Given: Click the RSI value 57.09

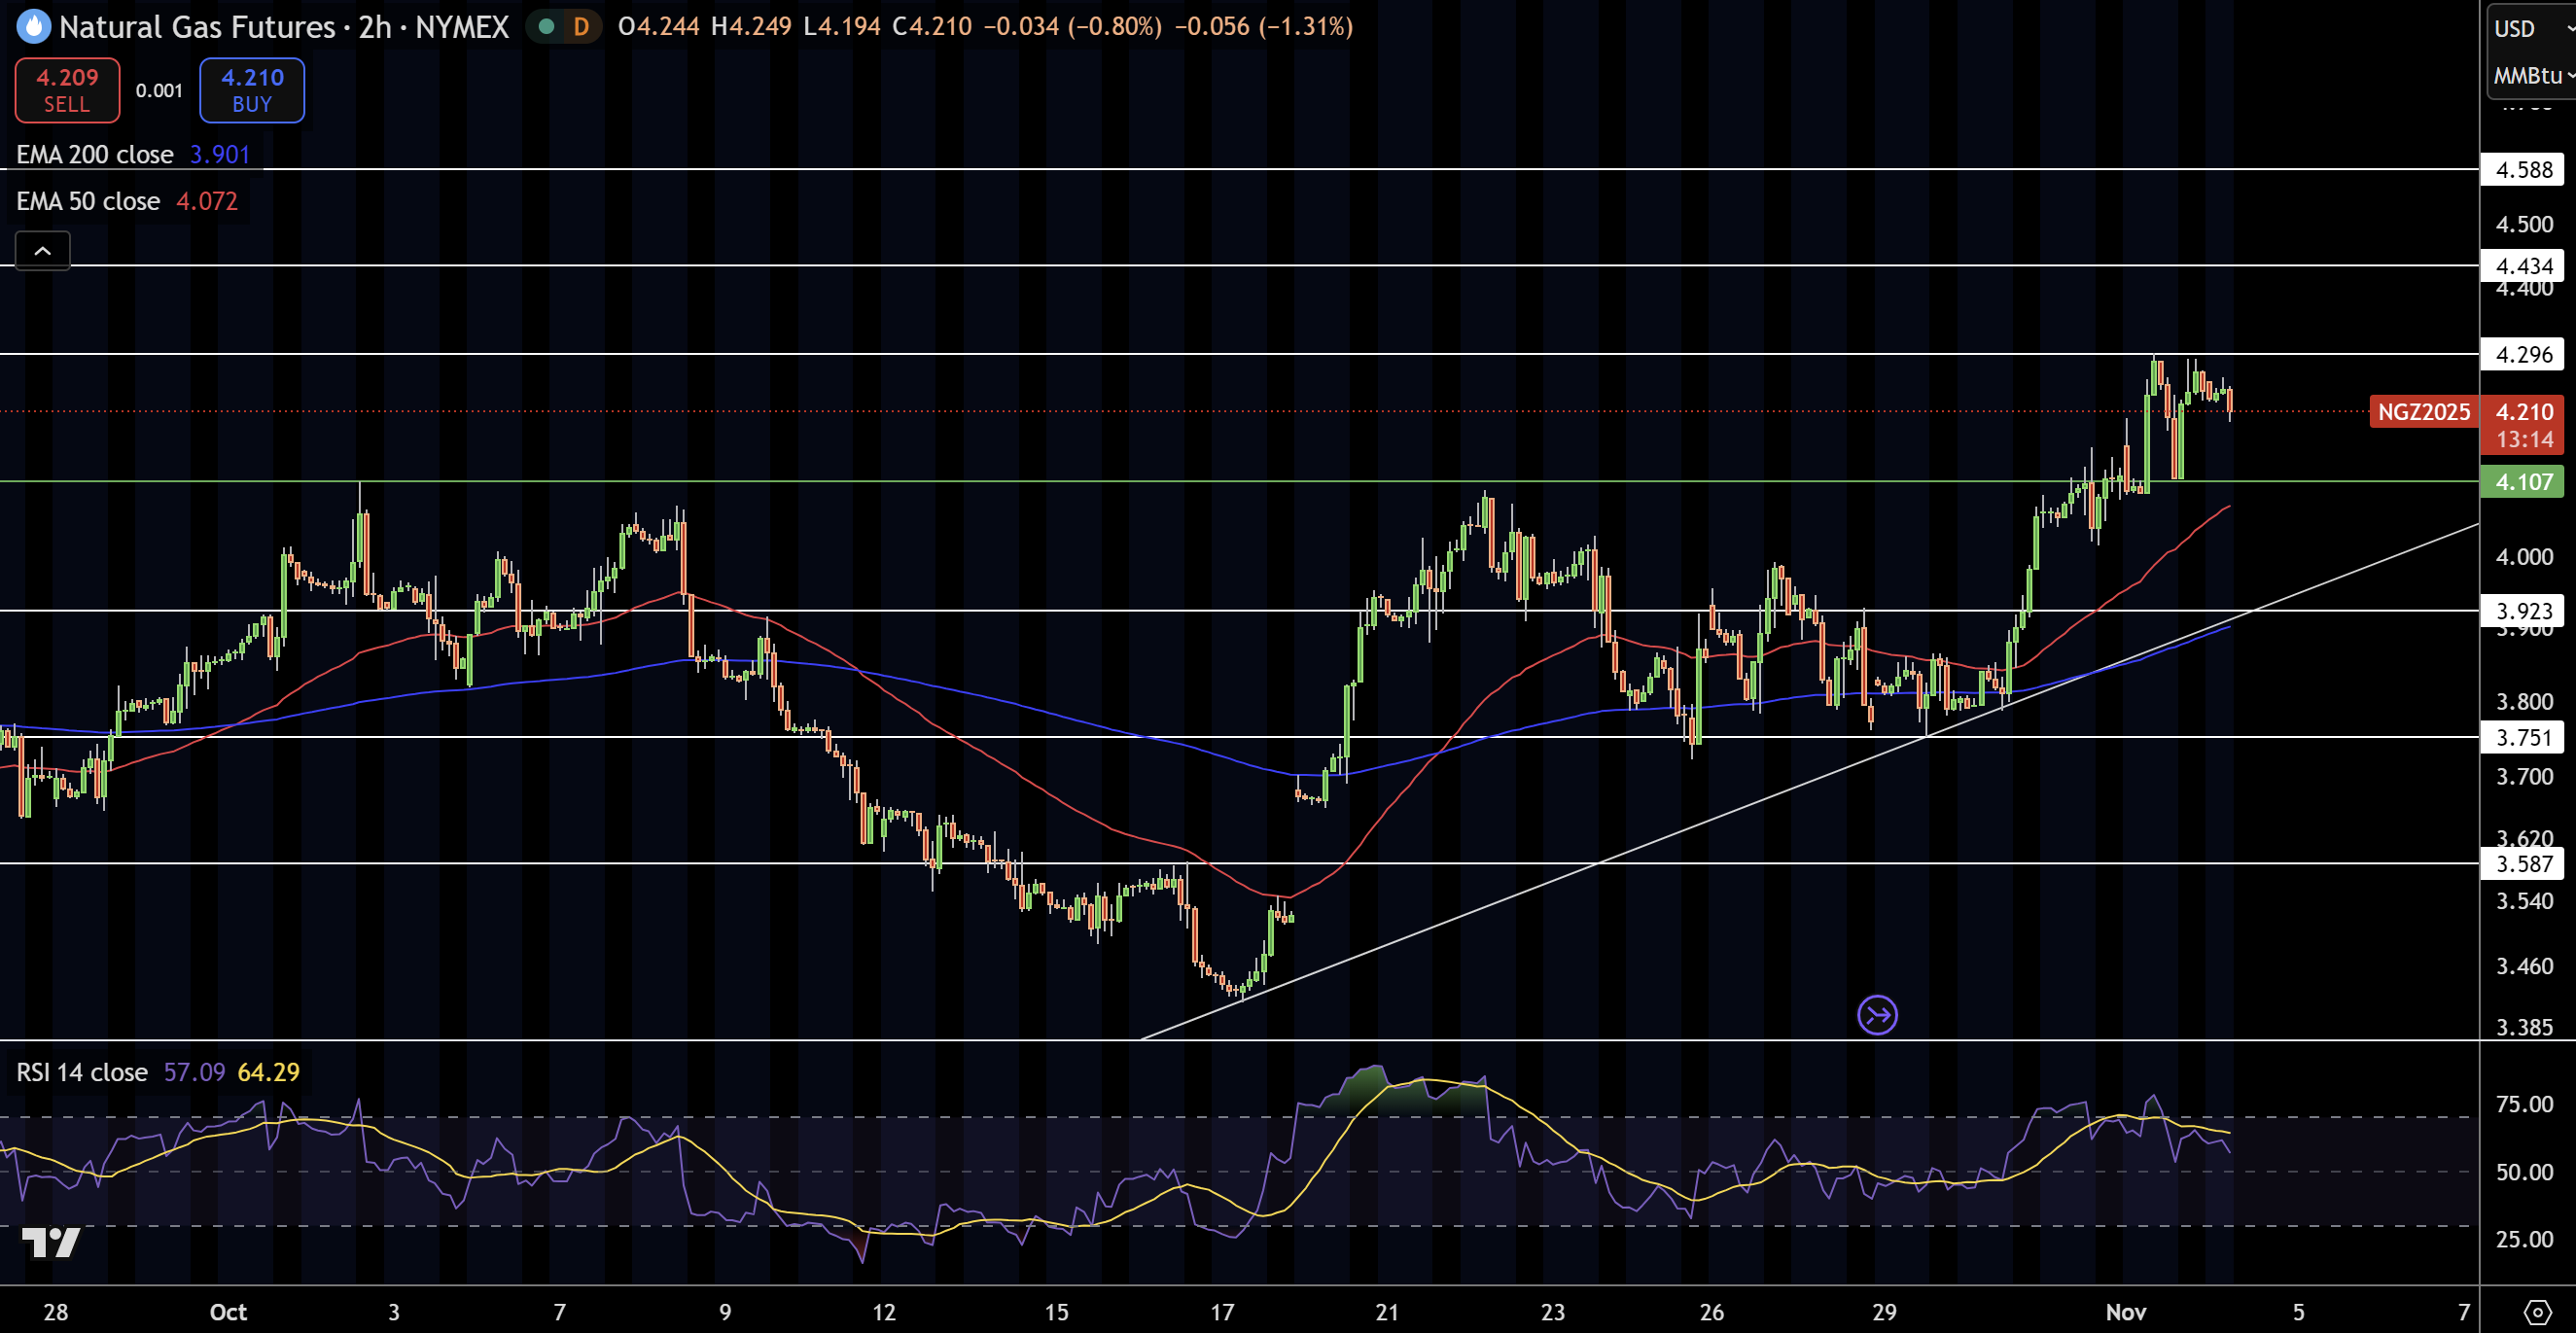Looking at the screenshot, I should tap(194, 1072).
